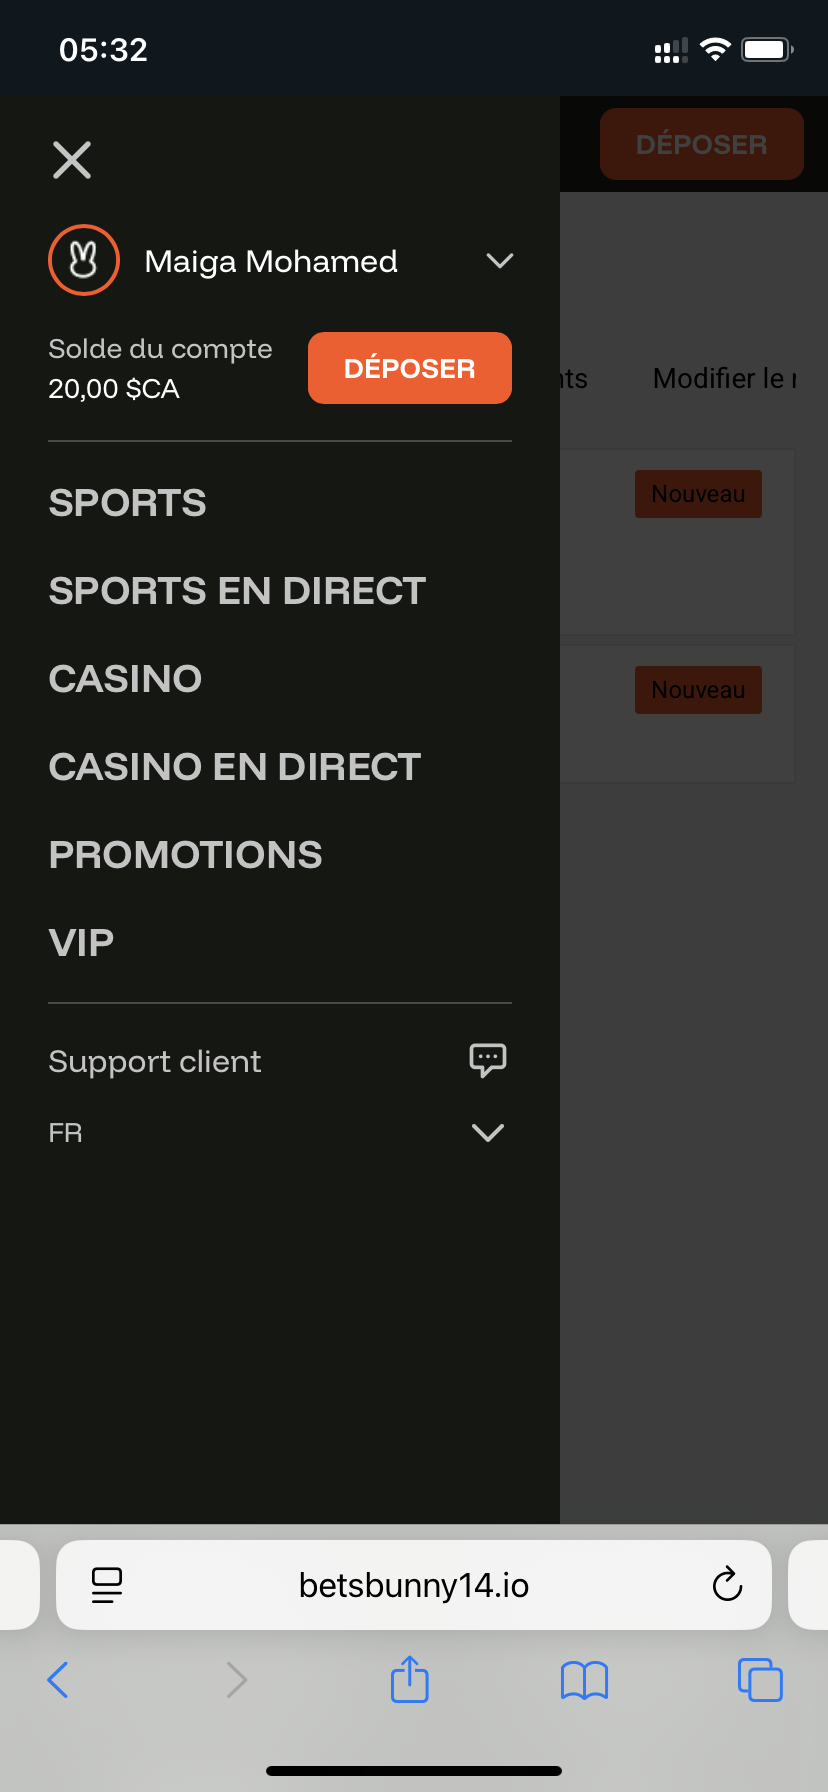Tap Safari page settings icon in address bar
This screenshot has height=1792, width=828.
pos(107,1585)
